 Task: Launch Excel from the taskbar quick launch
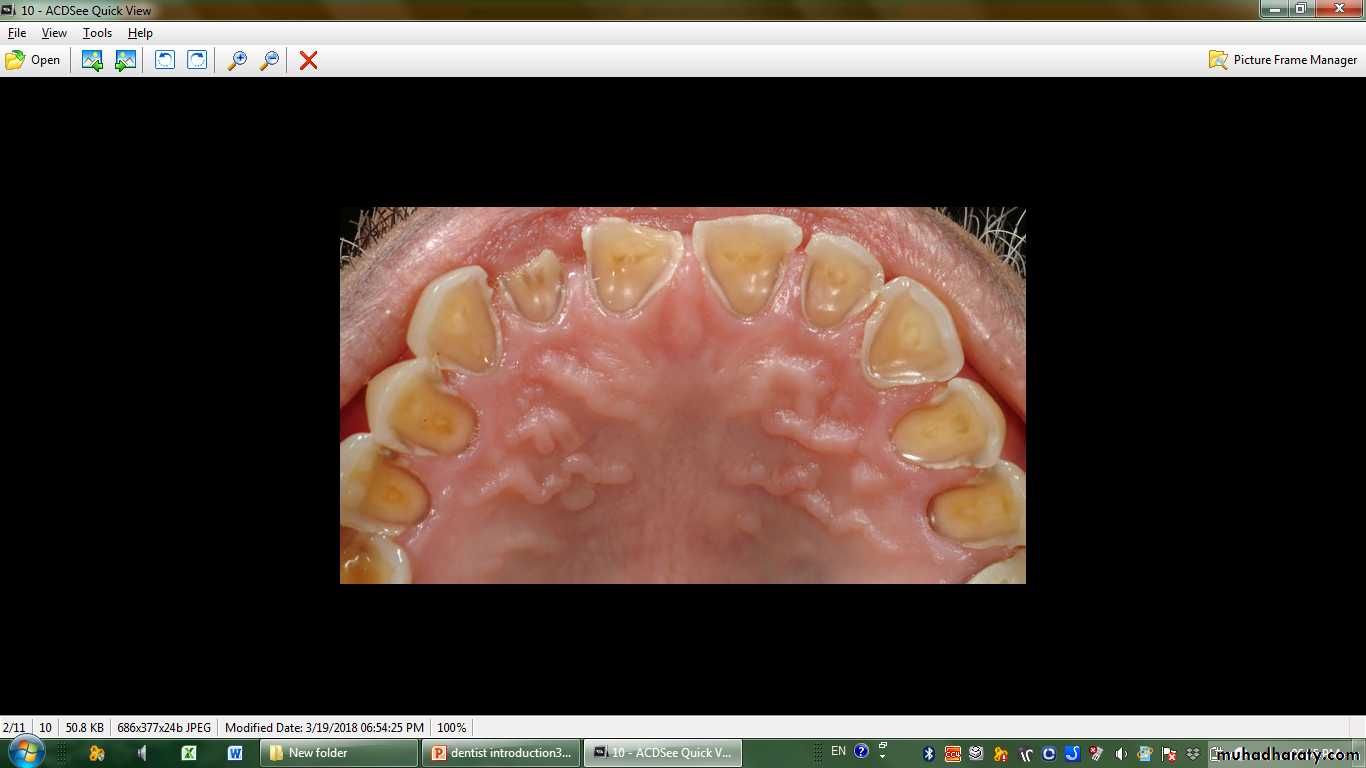[x=189, y=753]
